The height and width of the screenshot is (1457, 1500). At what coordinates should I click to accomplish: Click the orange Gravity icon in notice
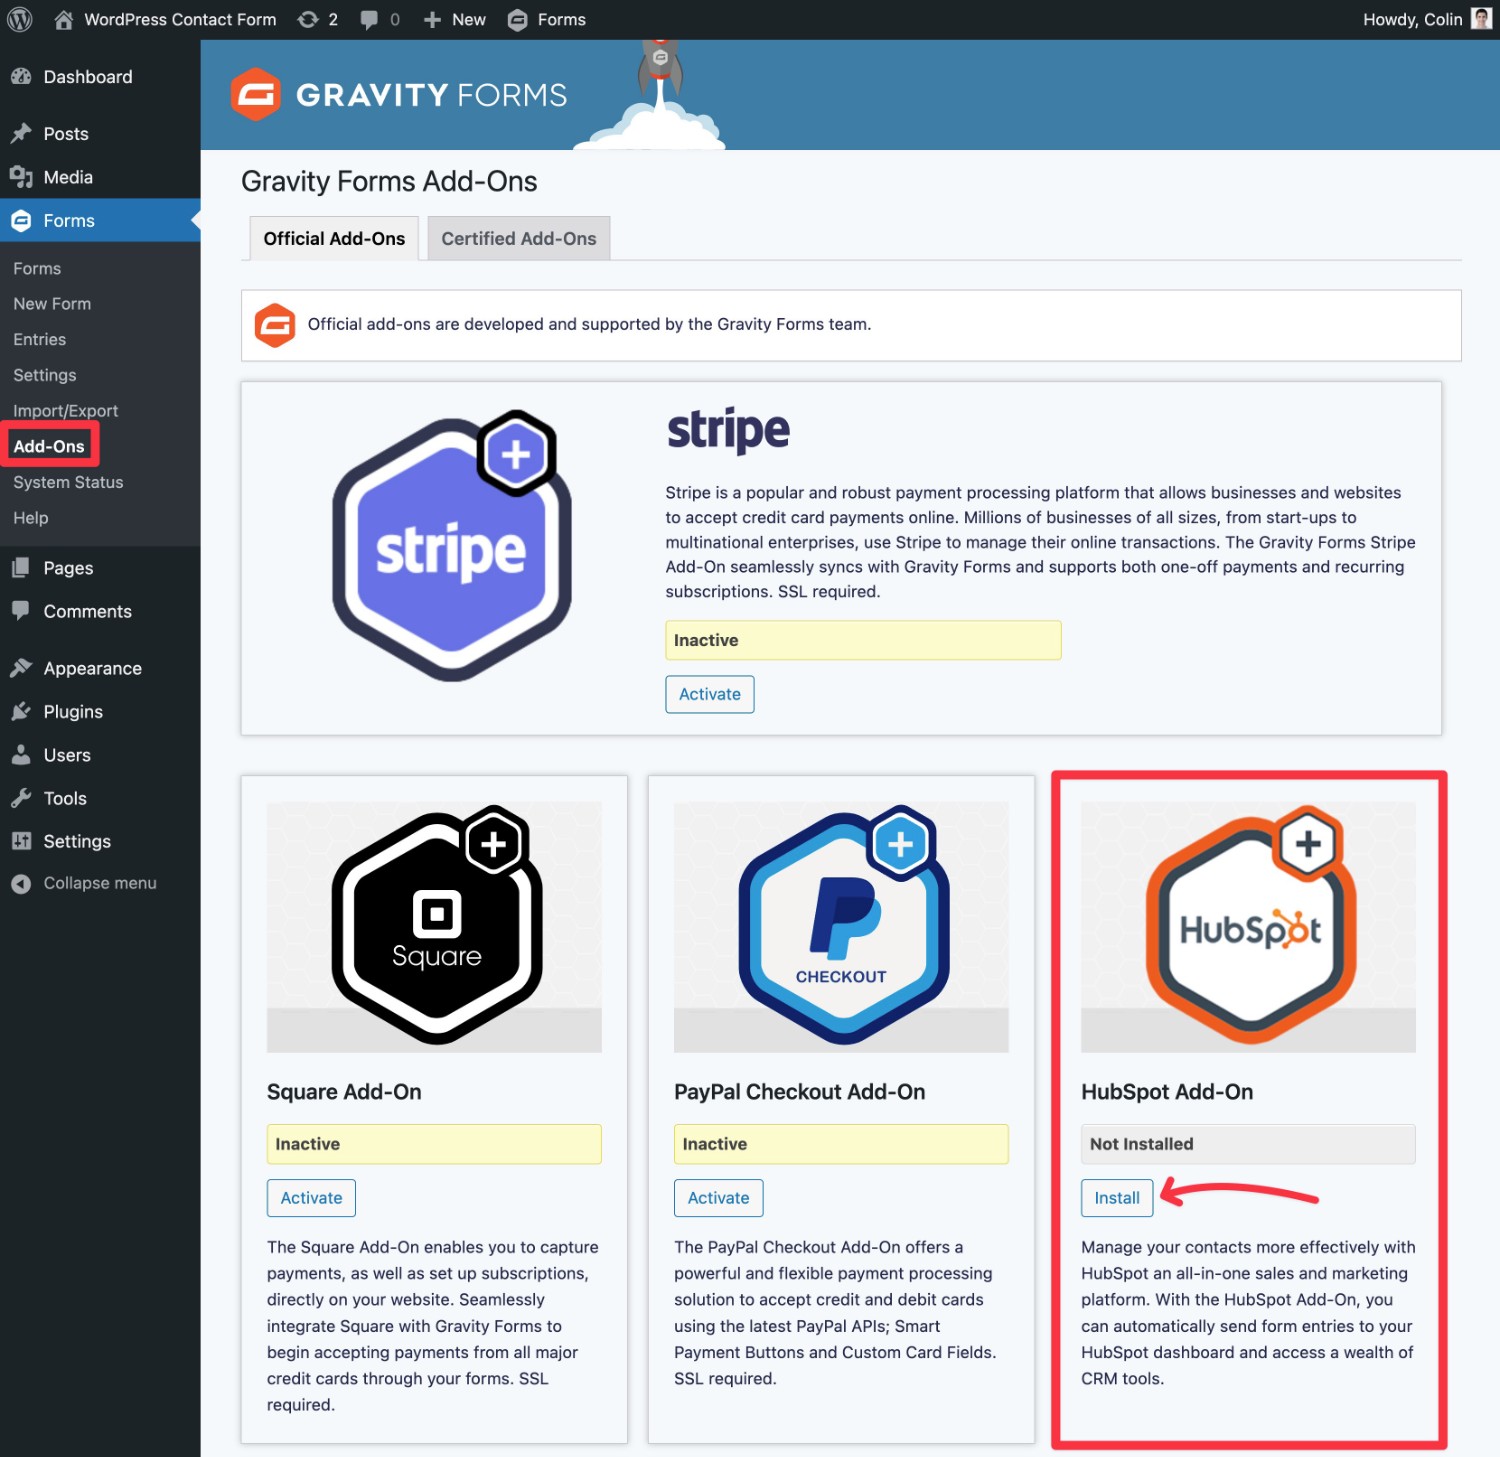tap(275, 325)
